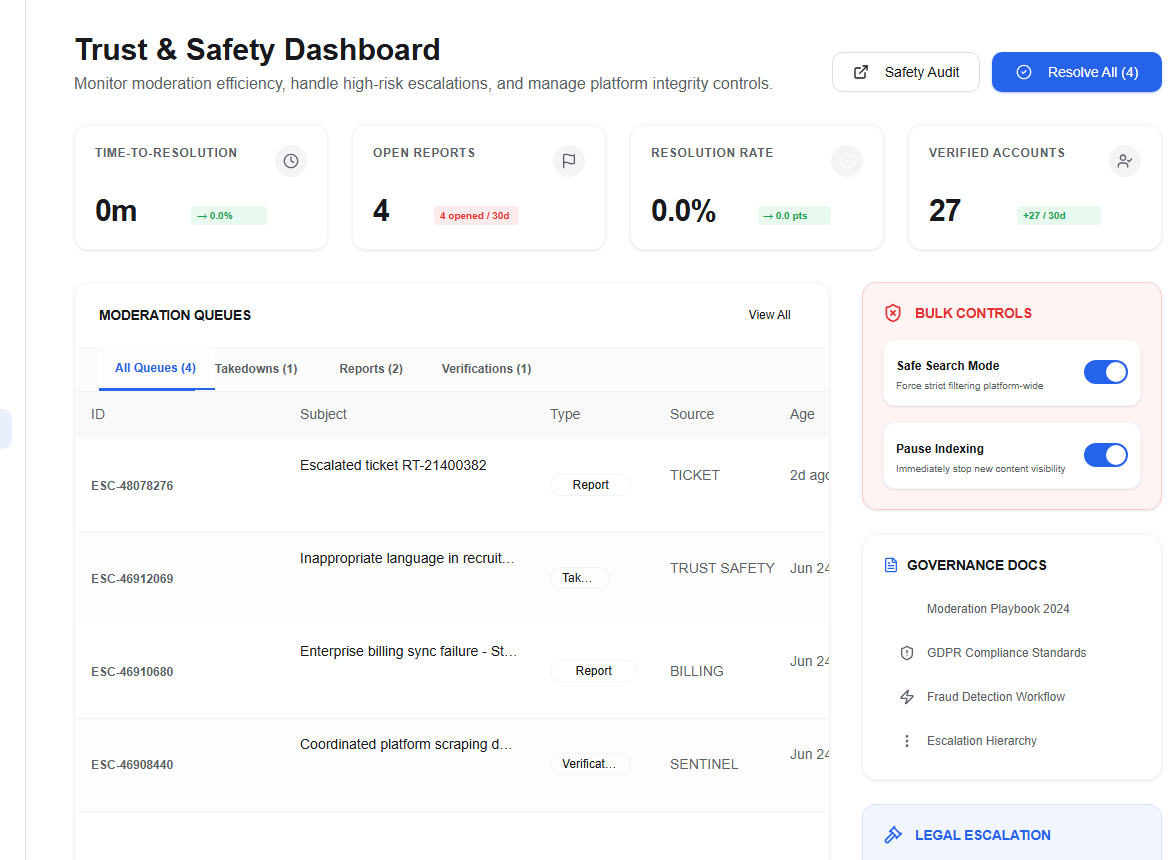Click the lightning icon next to Fraud Detection Workflow
This screenshot has width=1170, height=860.
click(x=907, y=697)
